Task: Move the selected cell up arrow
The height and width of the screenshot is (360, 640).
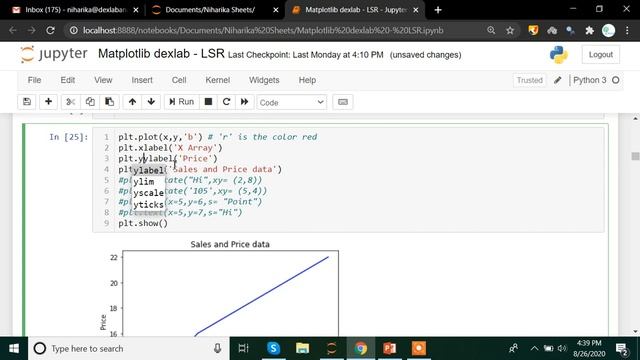Action: click(x=132, y=102)
